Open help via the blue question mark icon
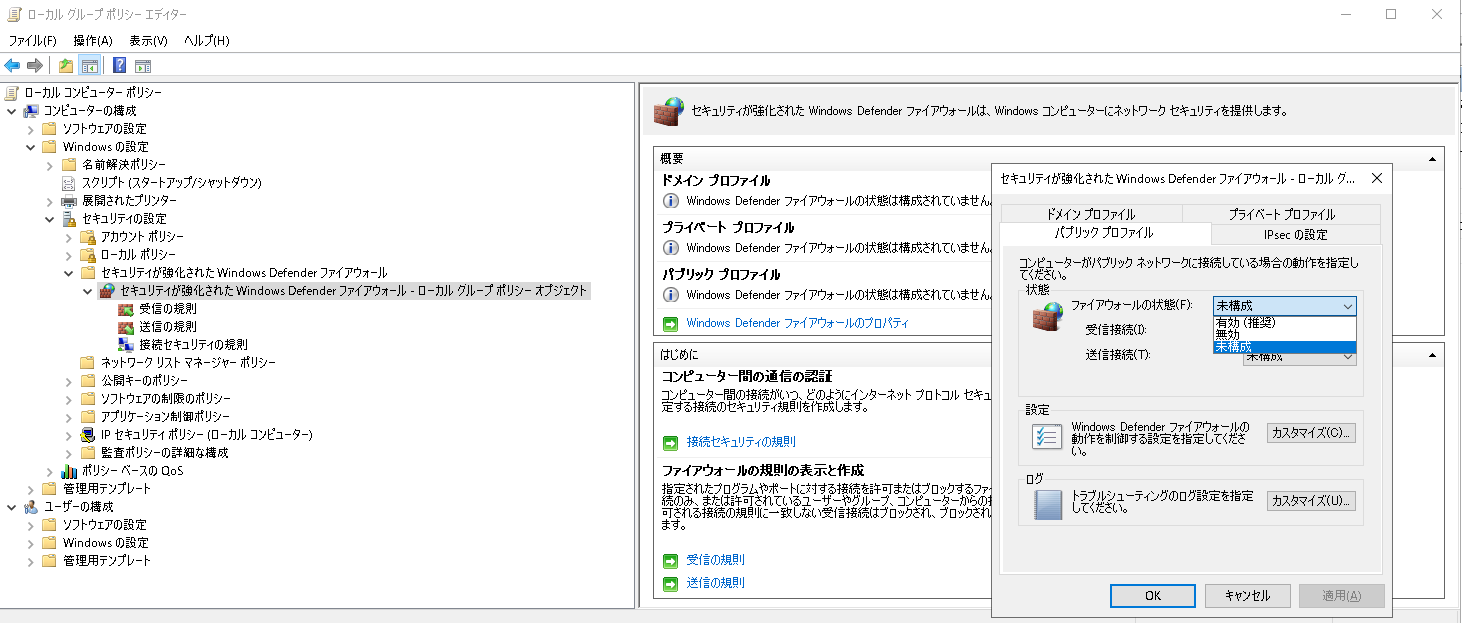Viewport: 1462px width, 623px height. [118, 64]
